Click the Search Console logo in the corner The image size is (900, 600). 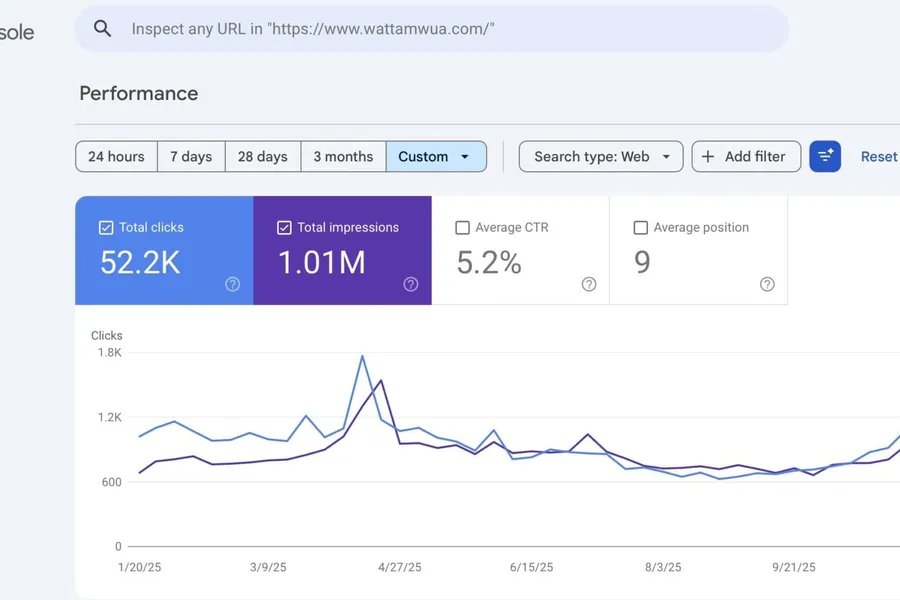coord(17,30)
